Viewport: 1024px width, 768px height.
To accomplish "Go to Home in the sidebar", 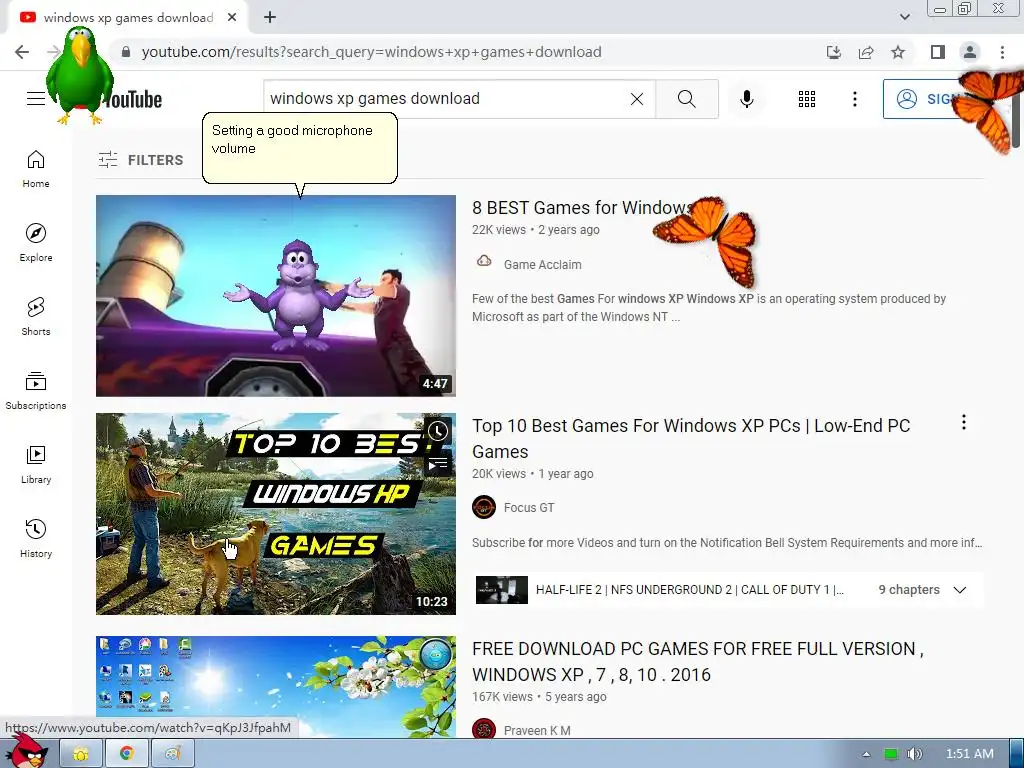I will tap(36, 169).
